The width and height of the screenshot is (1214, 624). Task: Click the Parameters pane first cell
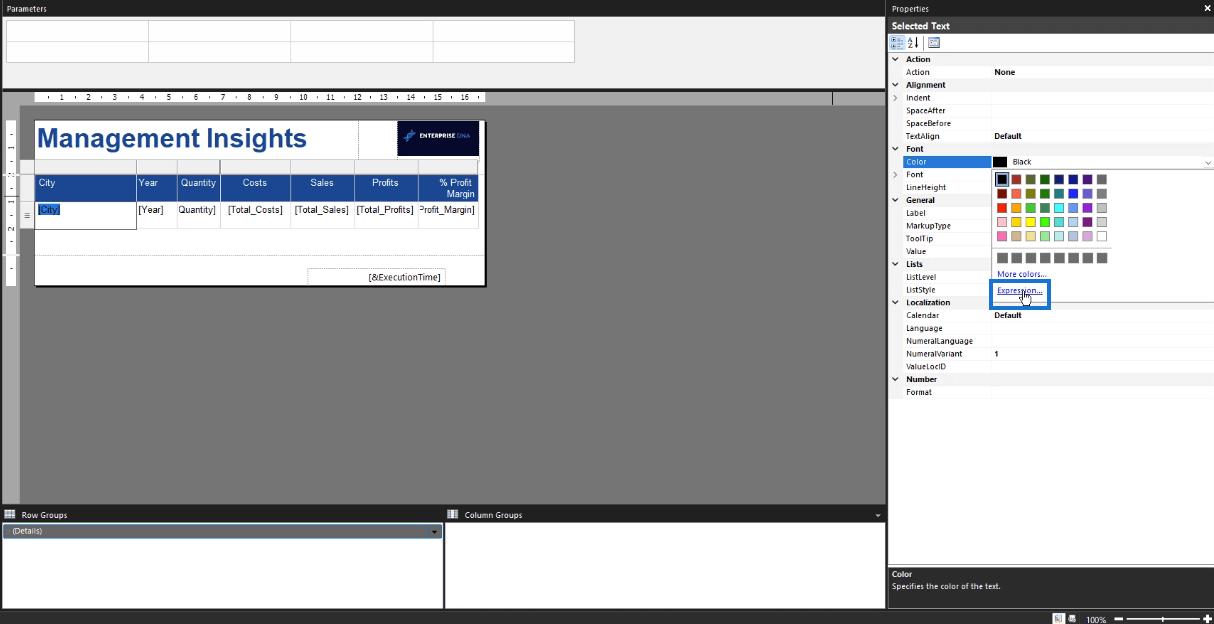(x=77, y=30)
